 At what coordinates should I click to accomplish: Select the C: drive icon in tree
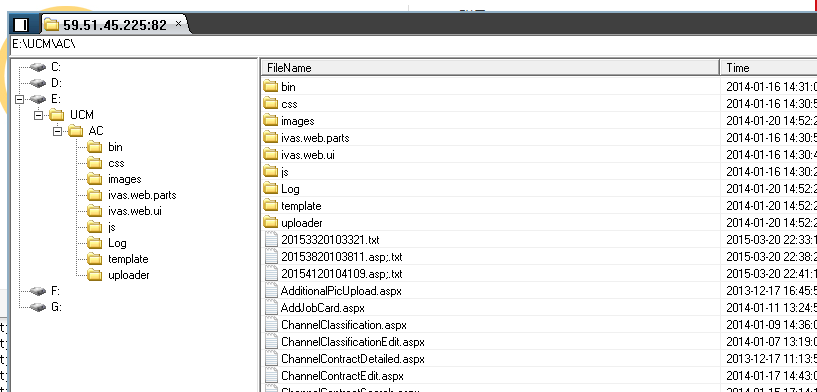38,67
